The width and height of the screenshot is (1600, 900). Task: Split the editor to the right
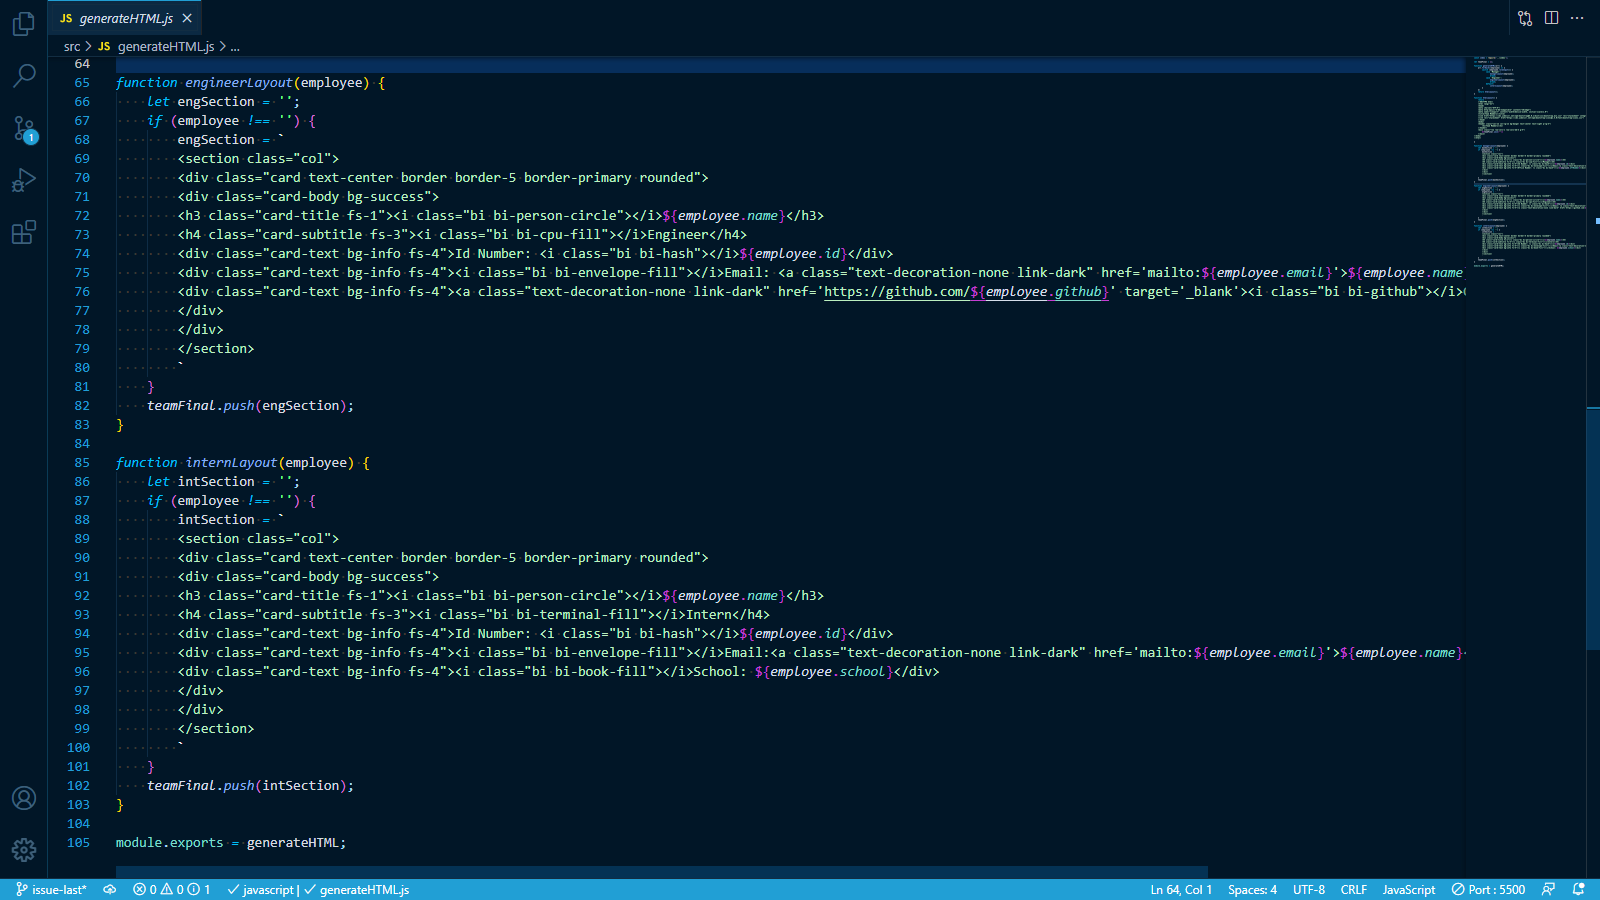1551,18
